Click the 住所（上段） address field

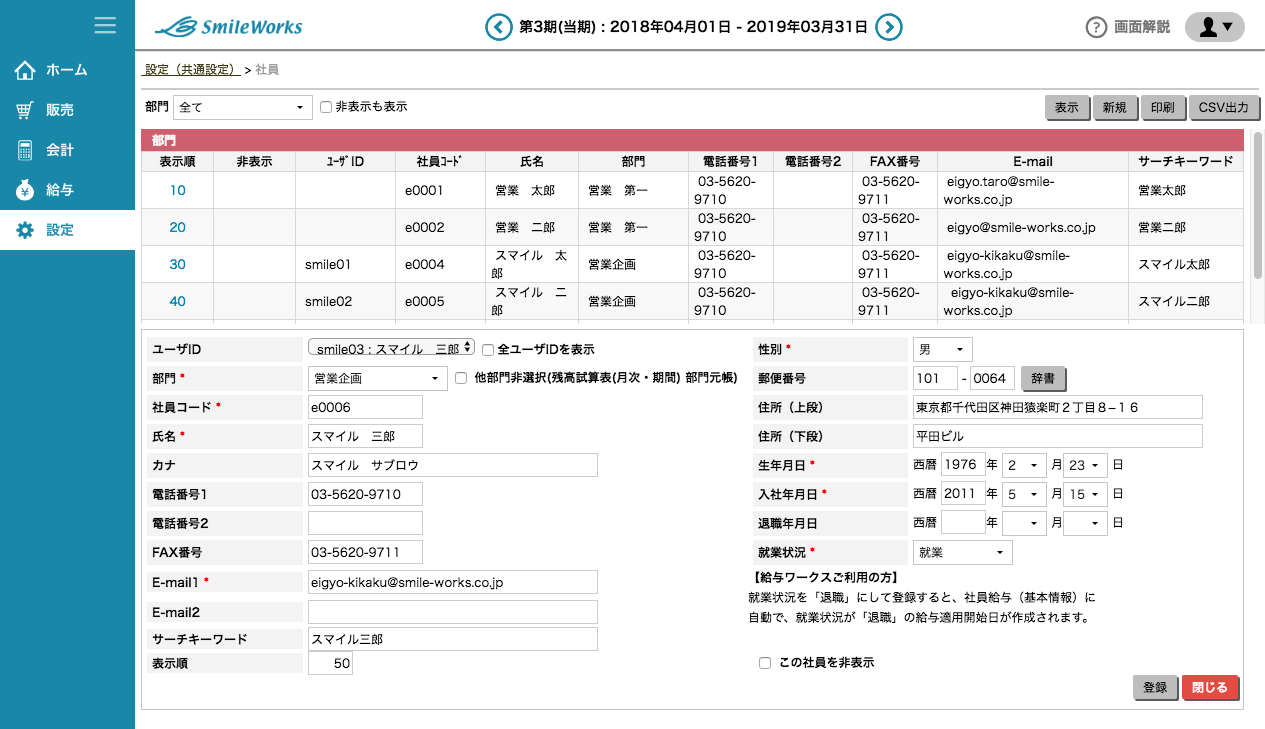1057,407
